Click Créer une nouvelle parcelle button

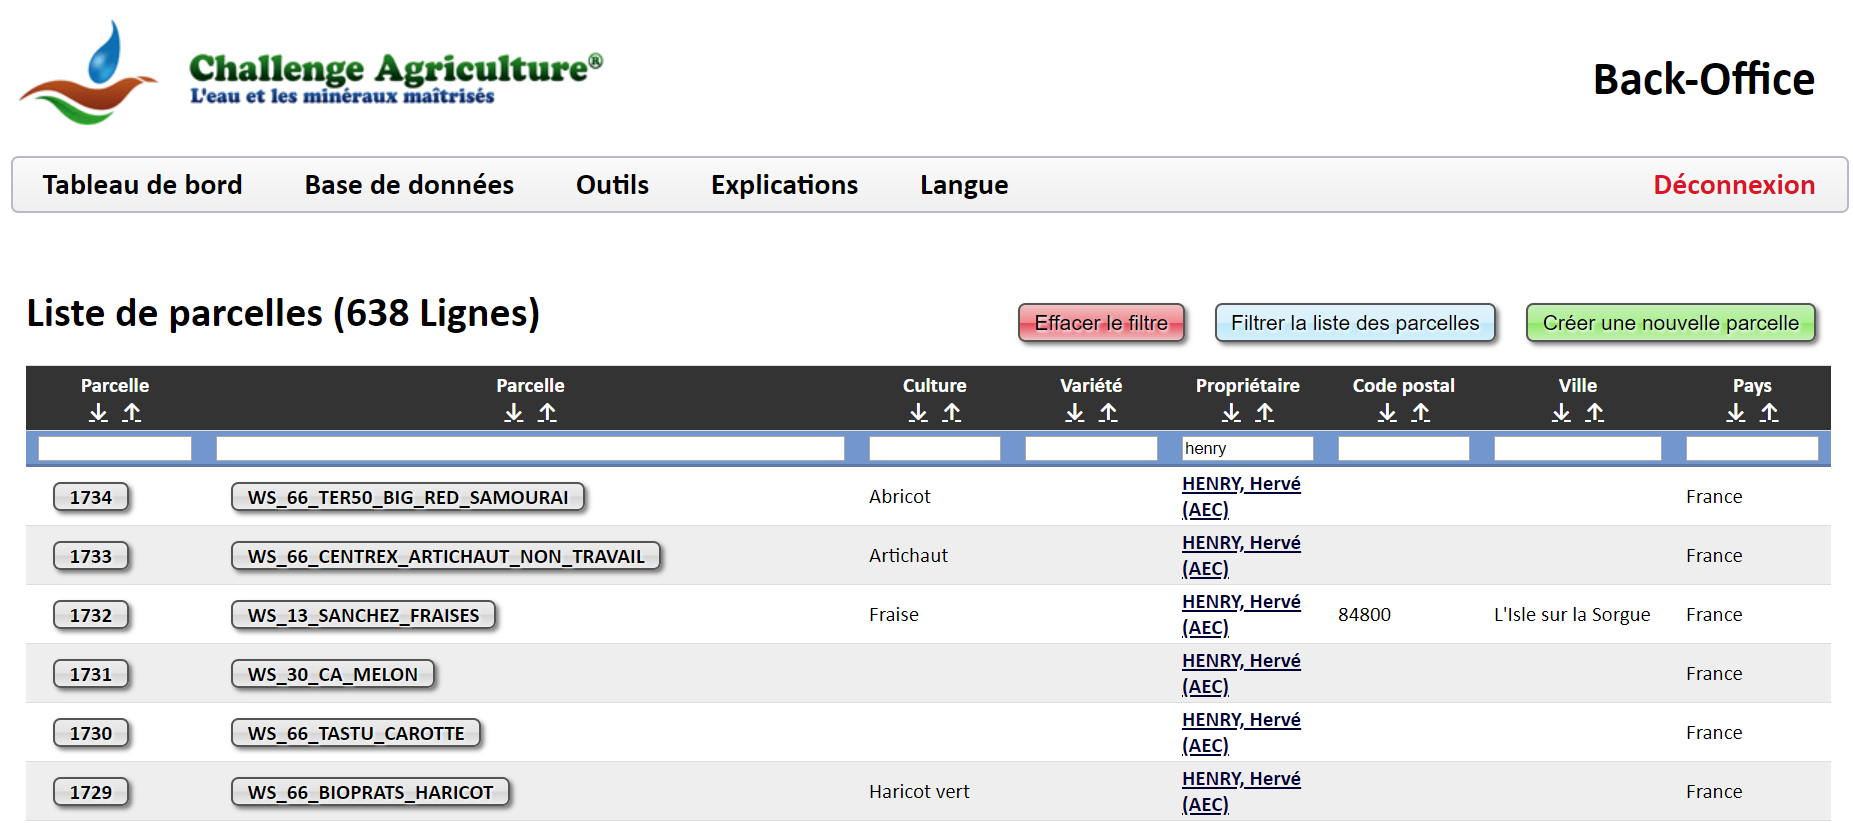coord(1670,323)
